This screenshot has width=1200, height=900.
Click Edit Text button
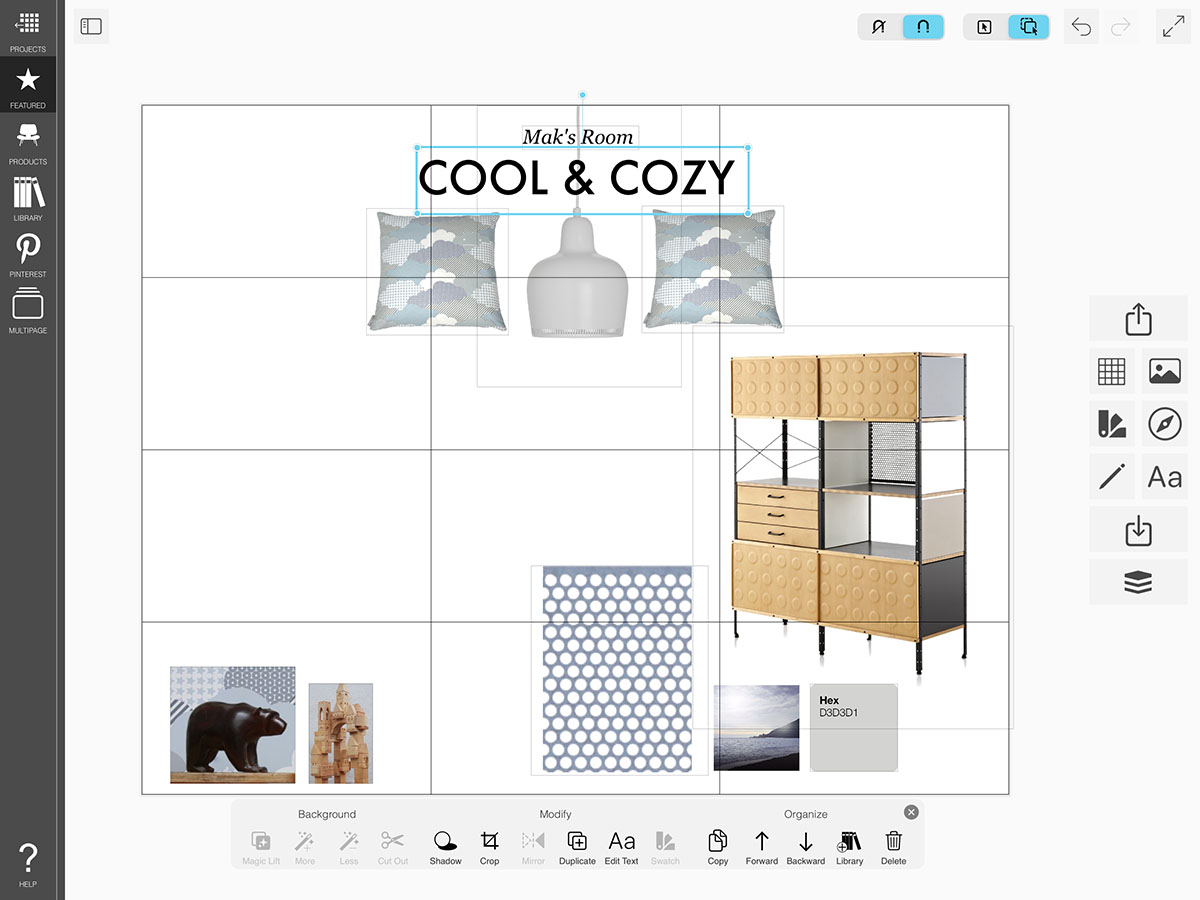tap(621, 846)
